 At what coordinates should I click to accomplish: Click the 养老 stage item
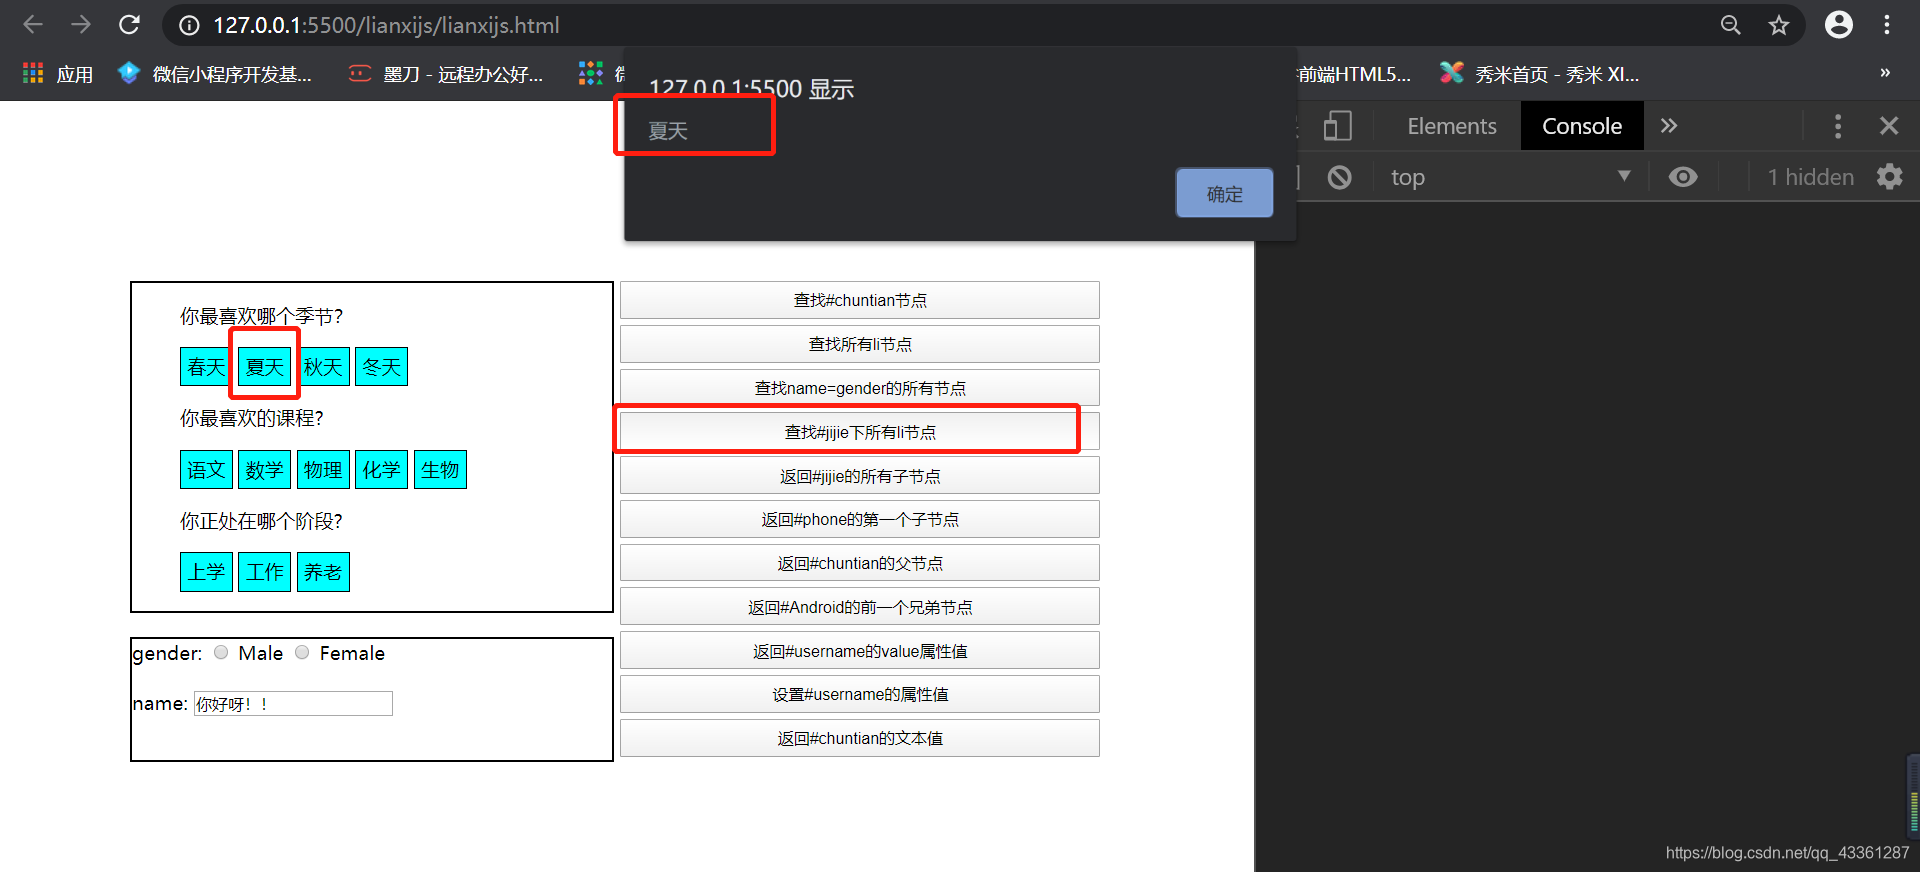point(323,572)
